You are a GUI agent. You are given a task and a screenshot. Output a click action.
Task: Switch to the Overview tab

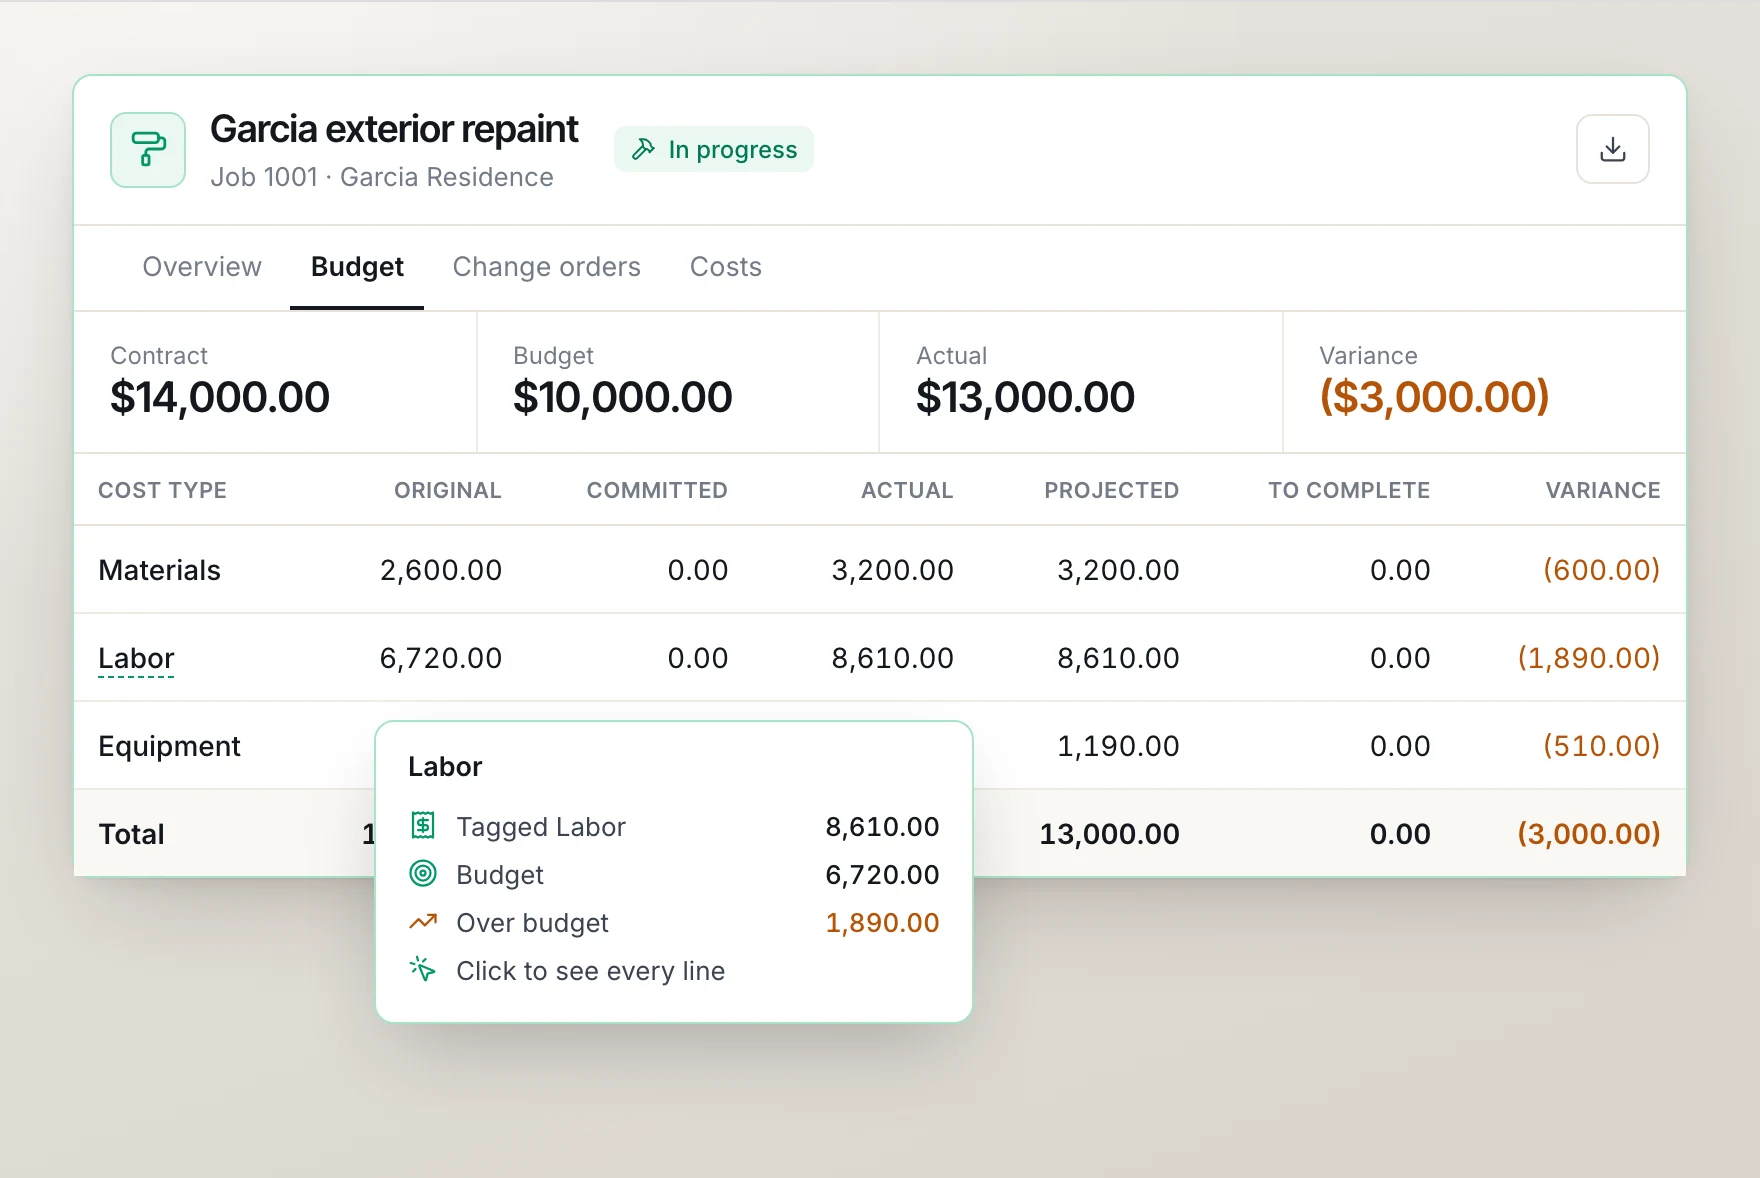pos(202,267)
